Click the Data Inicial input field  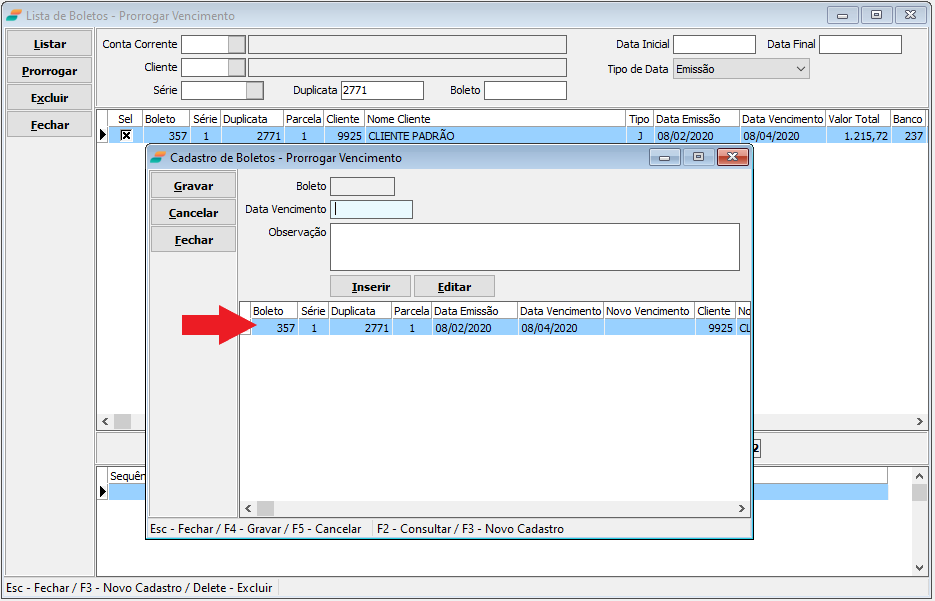[x=713, y=44]
